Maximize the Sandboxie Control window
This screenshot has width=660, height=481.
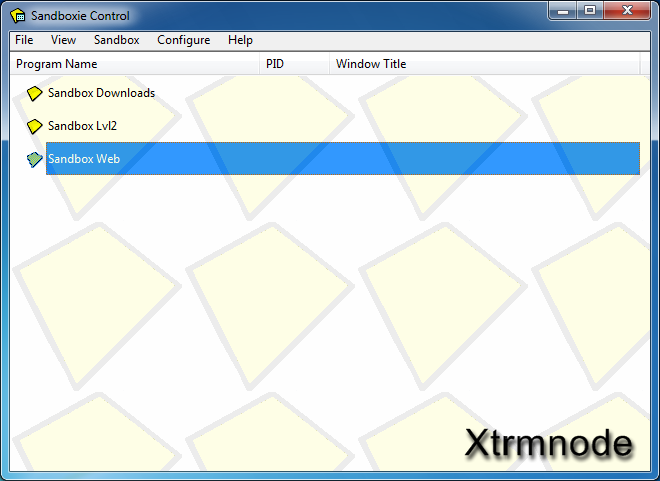tap(590, 10)
